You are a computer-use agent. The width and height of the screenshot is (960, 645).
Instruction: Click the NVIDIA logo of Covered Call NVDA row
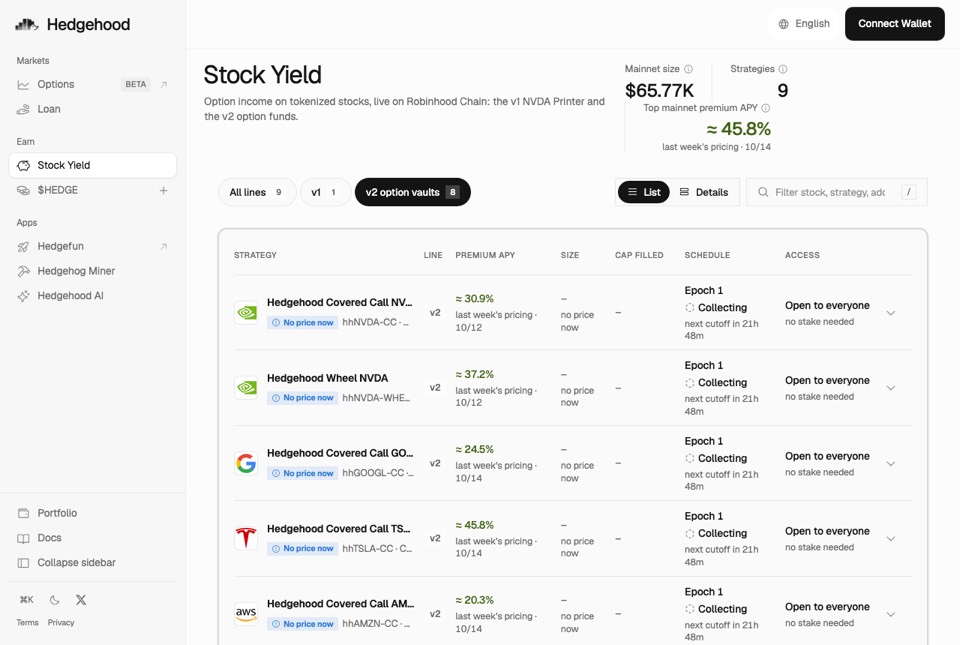point(247,313)
